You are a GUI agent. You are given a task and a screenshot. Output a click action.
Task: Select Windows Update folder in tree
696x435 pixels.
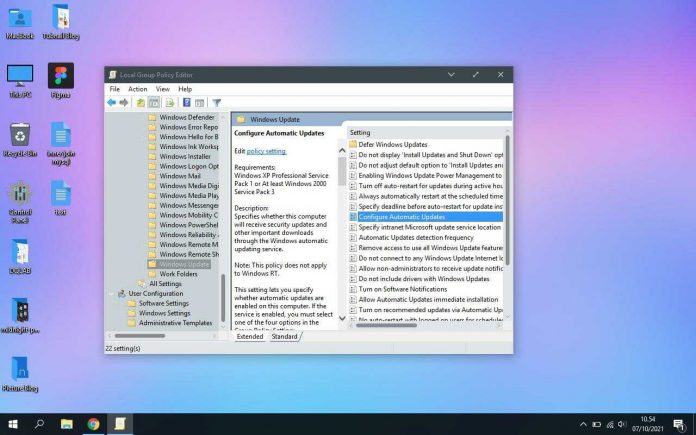point(179,264)
